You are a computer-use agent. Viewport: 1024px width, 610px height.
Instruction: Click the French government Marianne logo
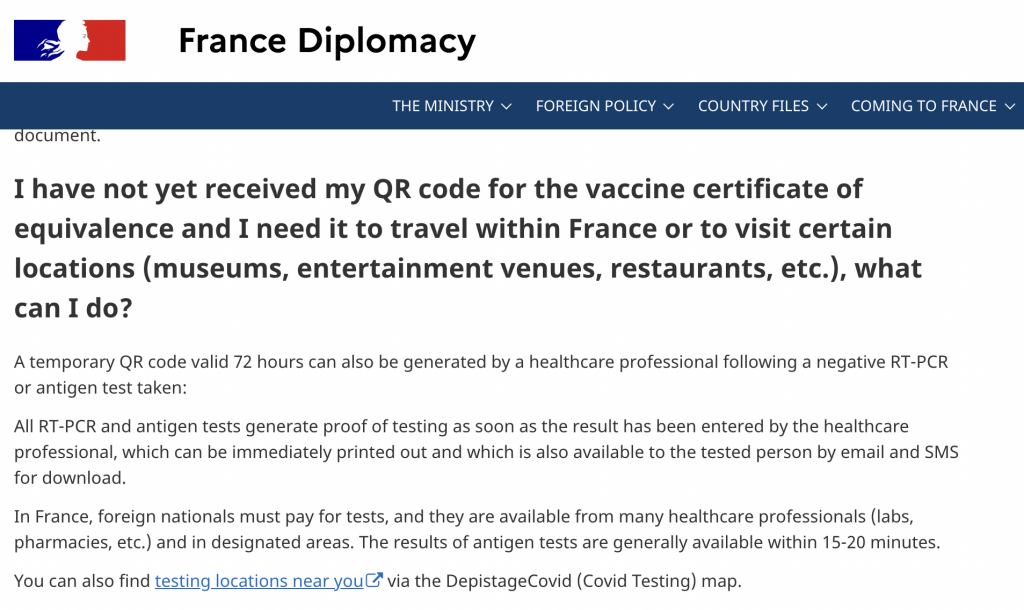pos(70,40)
